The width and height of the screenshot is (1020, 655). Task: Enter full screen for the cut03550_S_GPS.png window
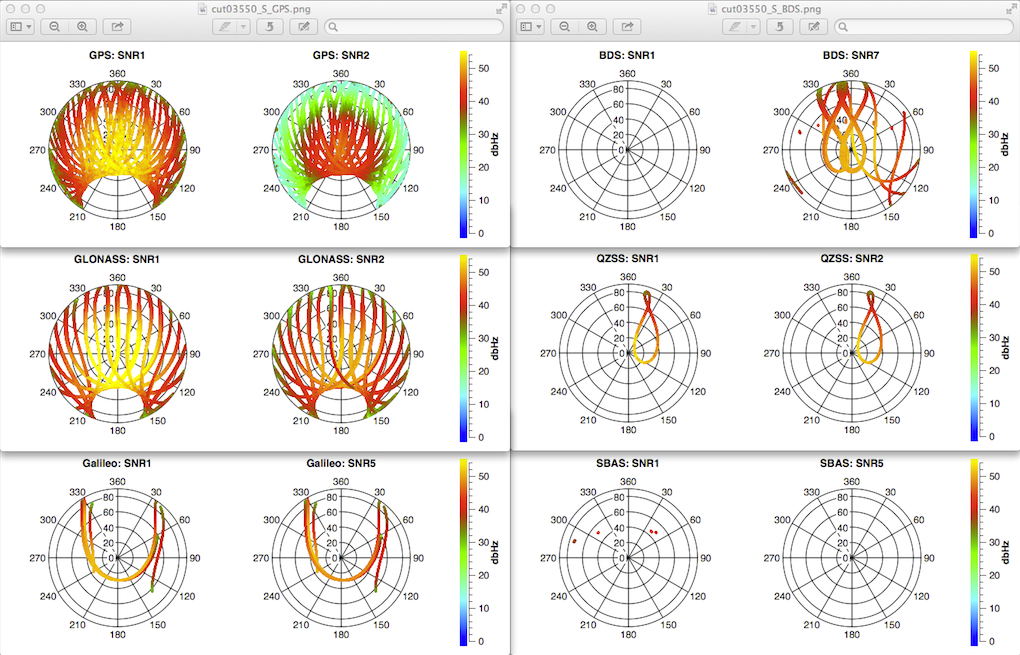click(x=500, y=8)
